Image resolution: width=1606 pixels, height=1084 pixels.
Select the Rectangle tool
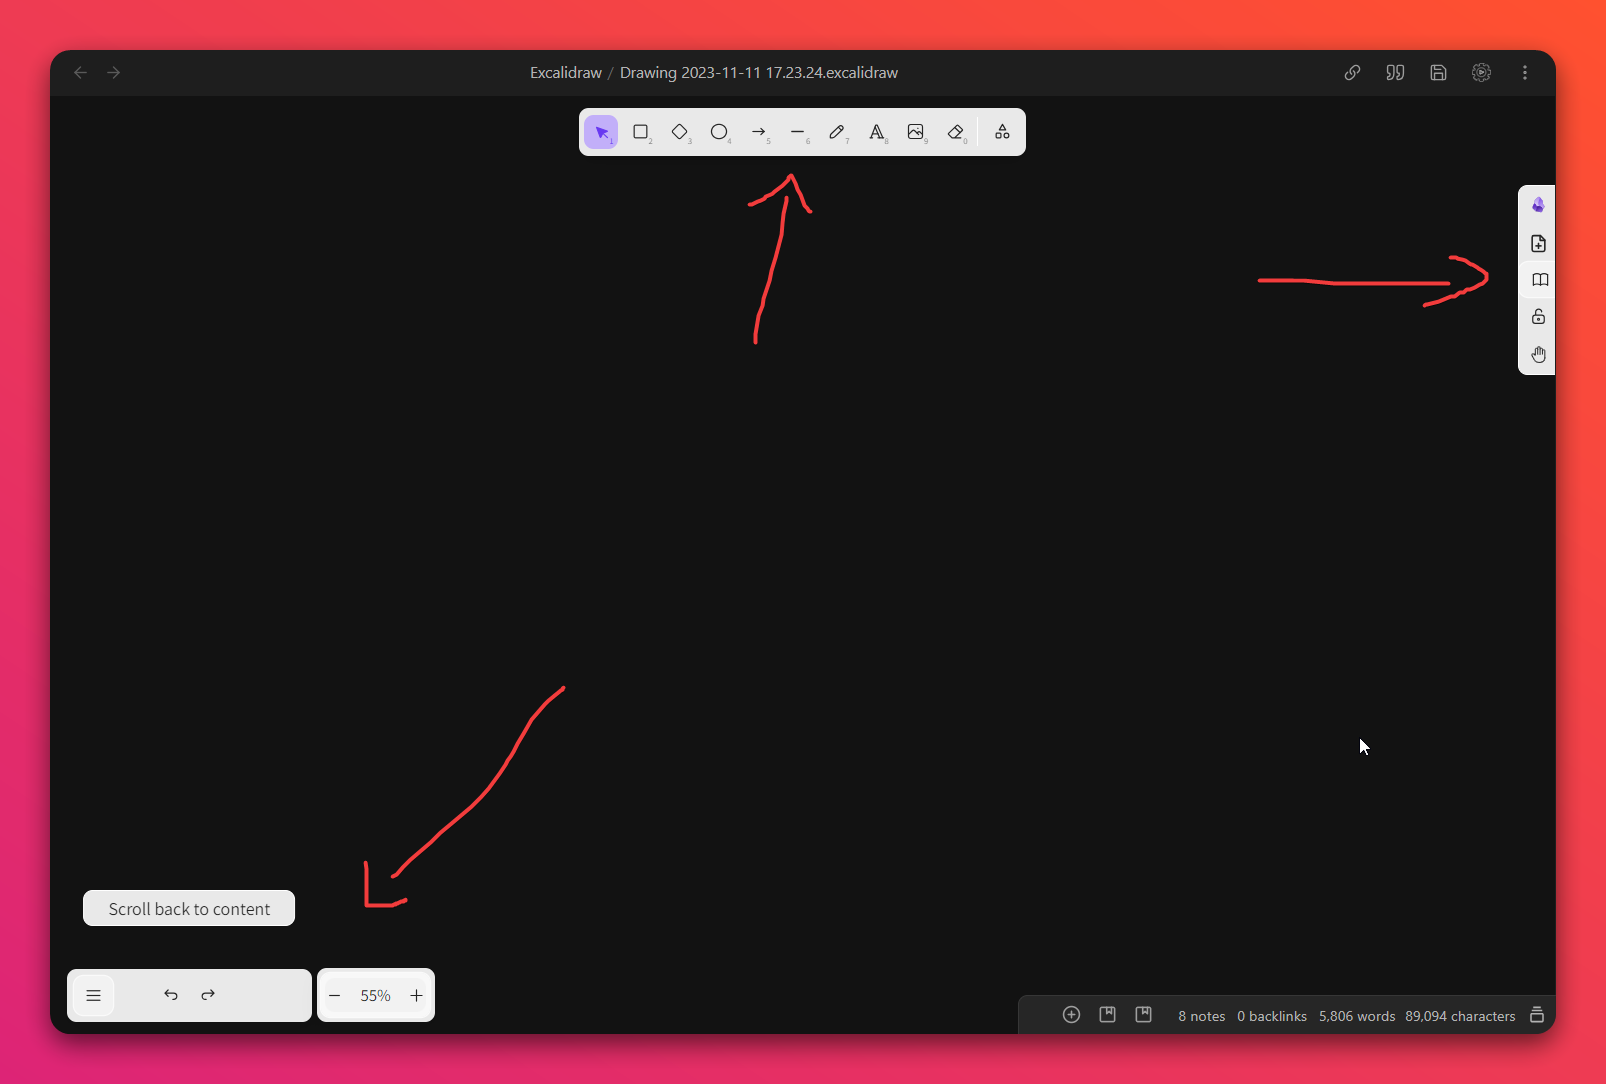click(641, 132)
